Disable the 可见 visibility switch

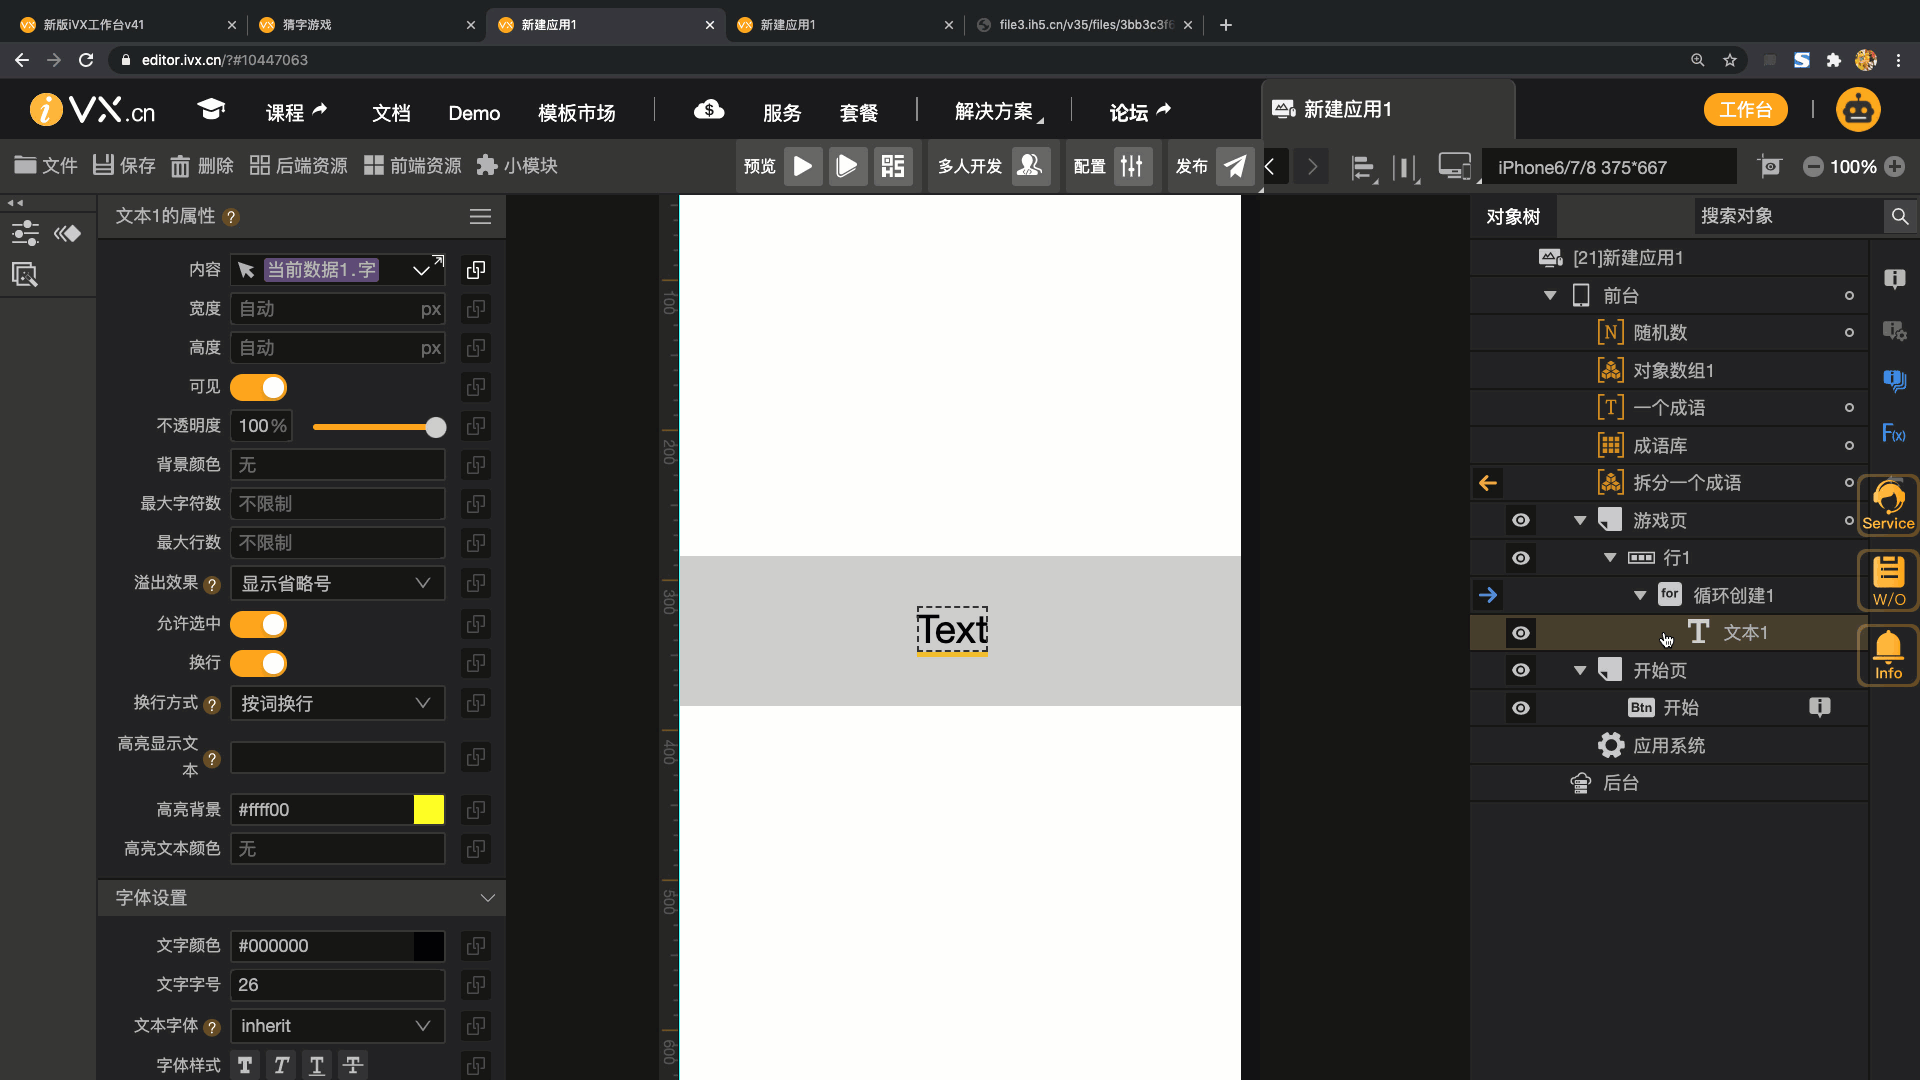(259, 387)
